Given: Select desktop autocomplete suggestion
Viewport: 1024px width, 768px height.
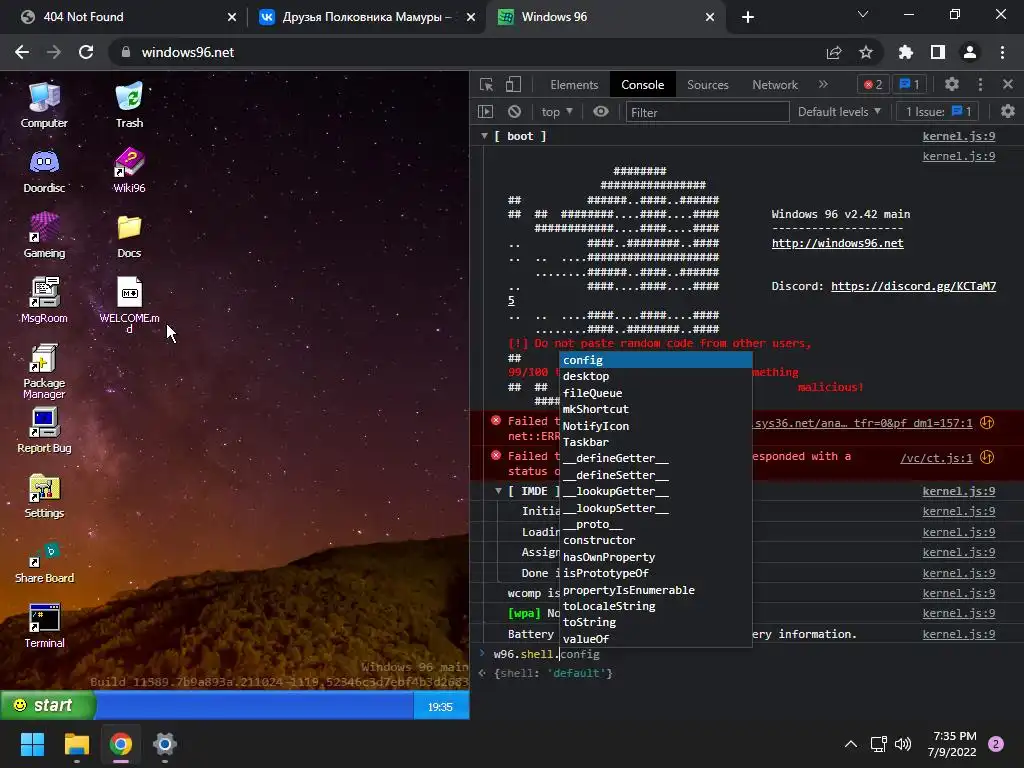Looking at the screenshot, I should [656, 376].
